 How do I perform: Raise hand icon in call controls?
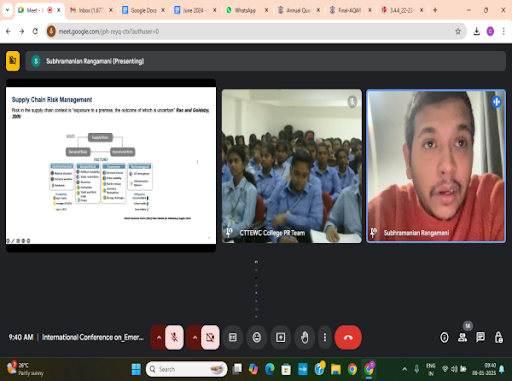tap(305, 337)
